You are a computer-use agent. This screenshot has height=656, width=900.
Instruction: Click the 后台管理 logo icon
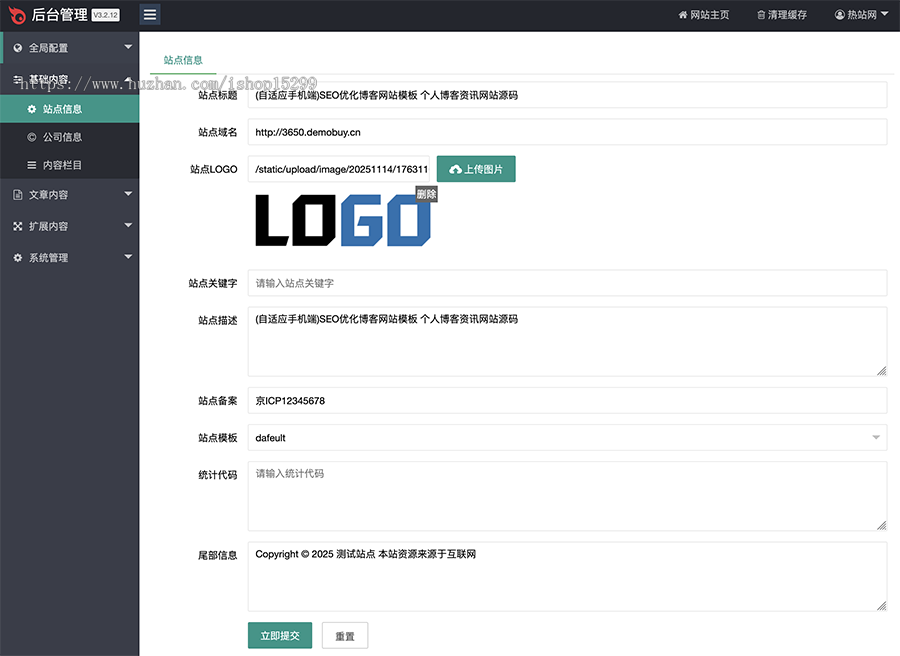14,14
